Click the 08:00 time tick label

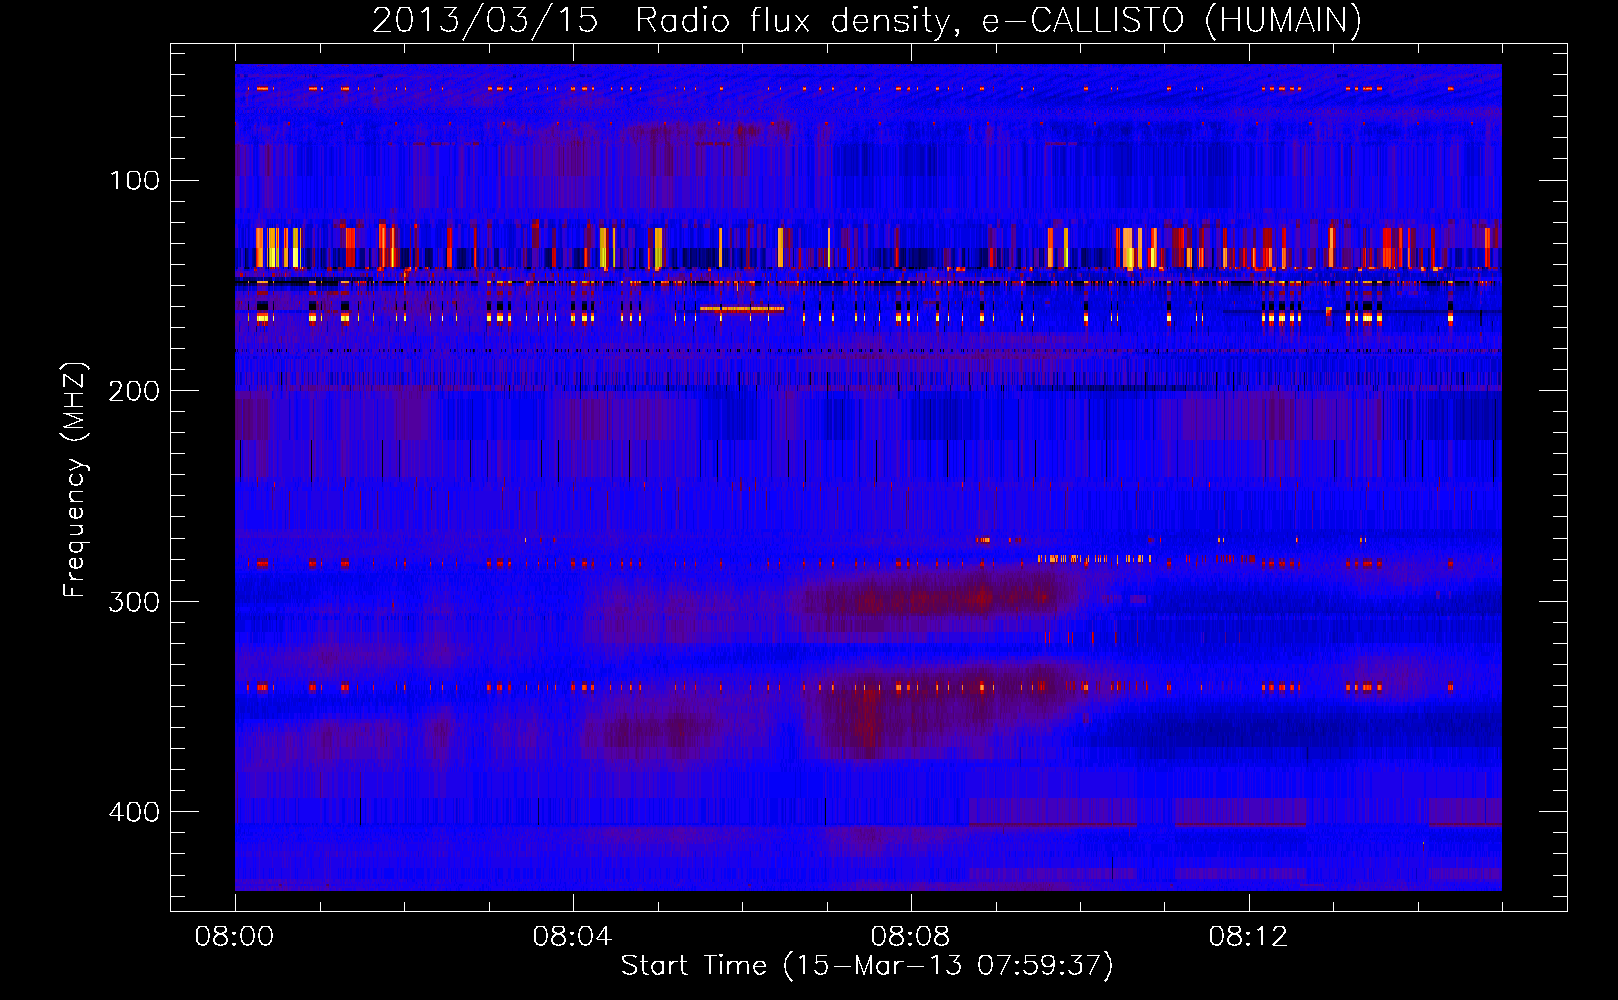coord(234,937)
